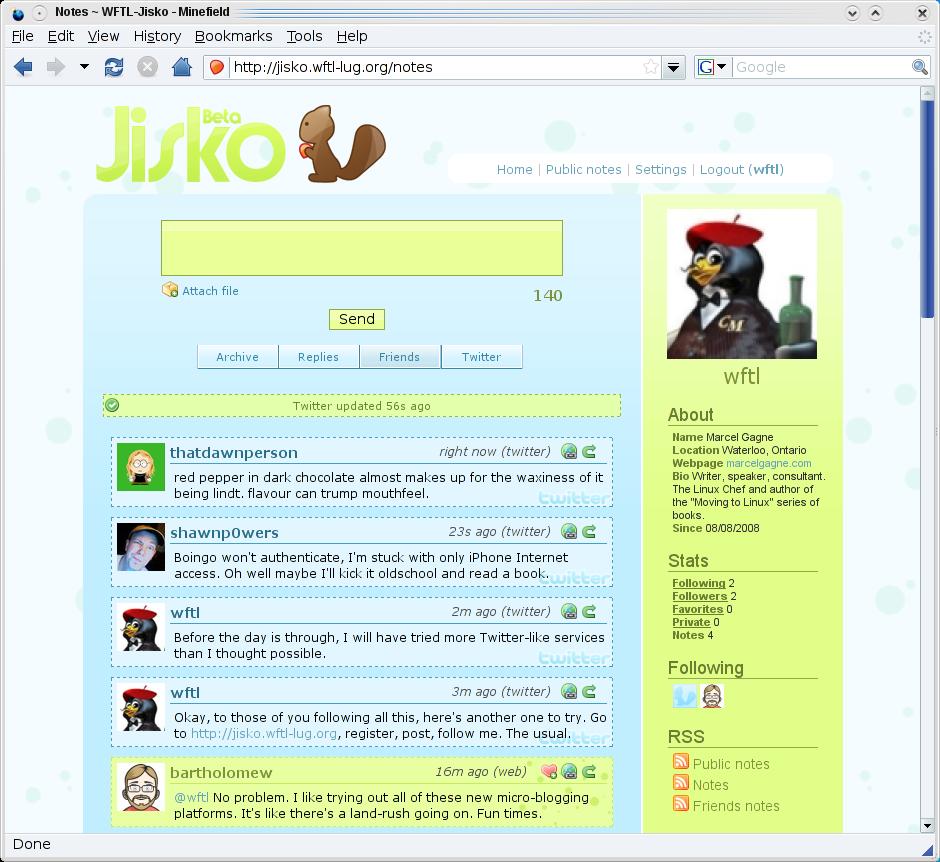Click the browser Forward arrow
This screenshot has height=862, width=940.
coord(56,67)
